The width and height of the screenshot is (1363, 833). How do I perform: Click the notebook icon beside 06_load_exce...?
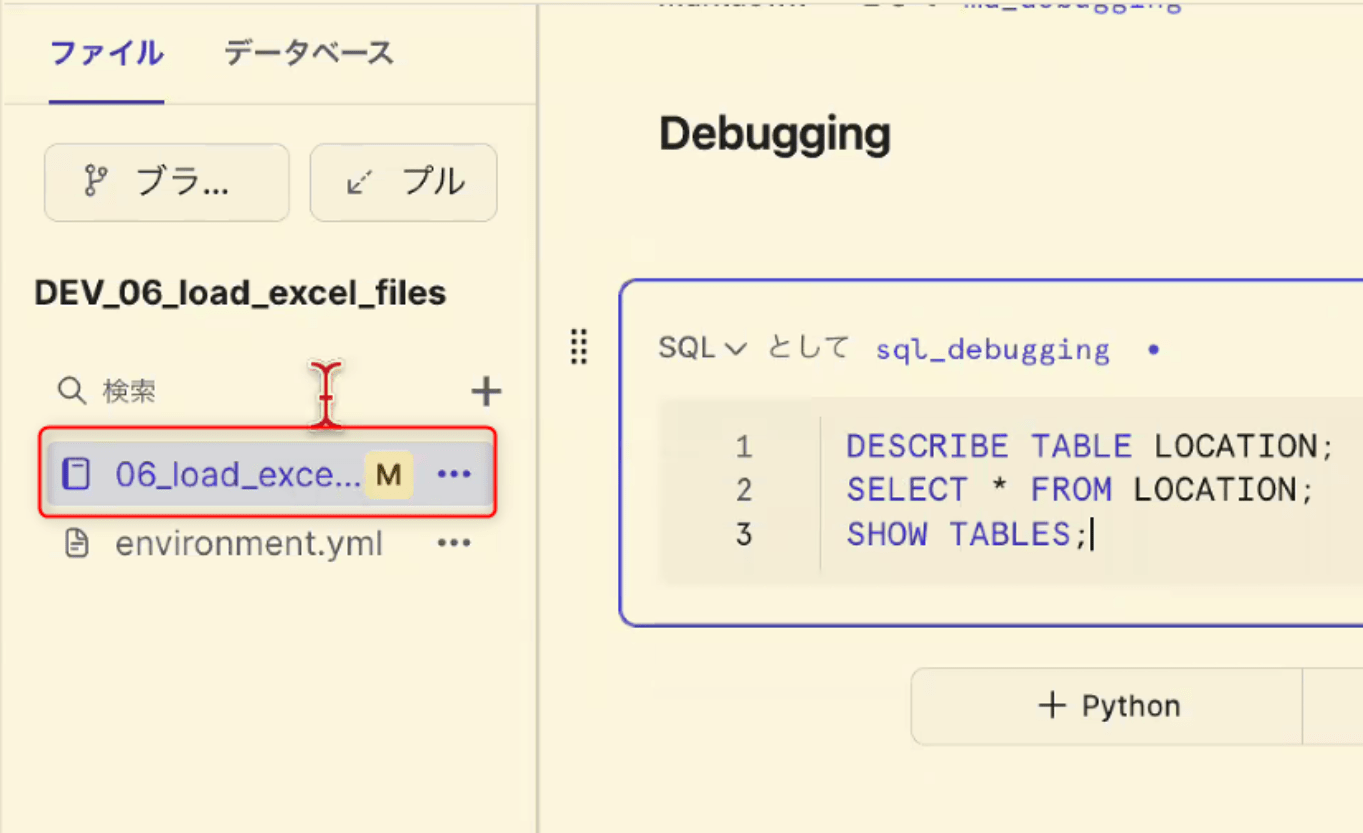(x=76, y=474)
